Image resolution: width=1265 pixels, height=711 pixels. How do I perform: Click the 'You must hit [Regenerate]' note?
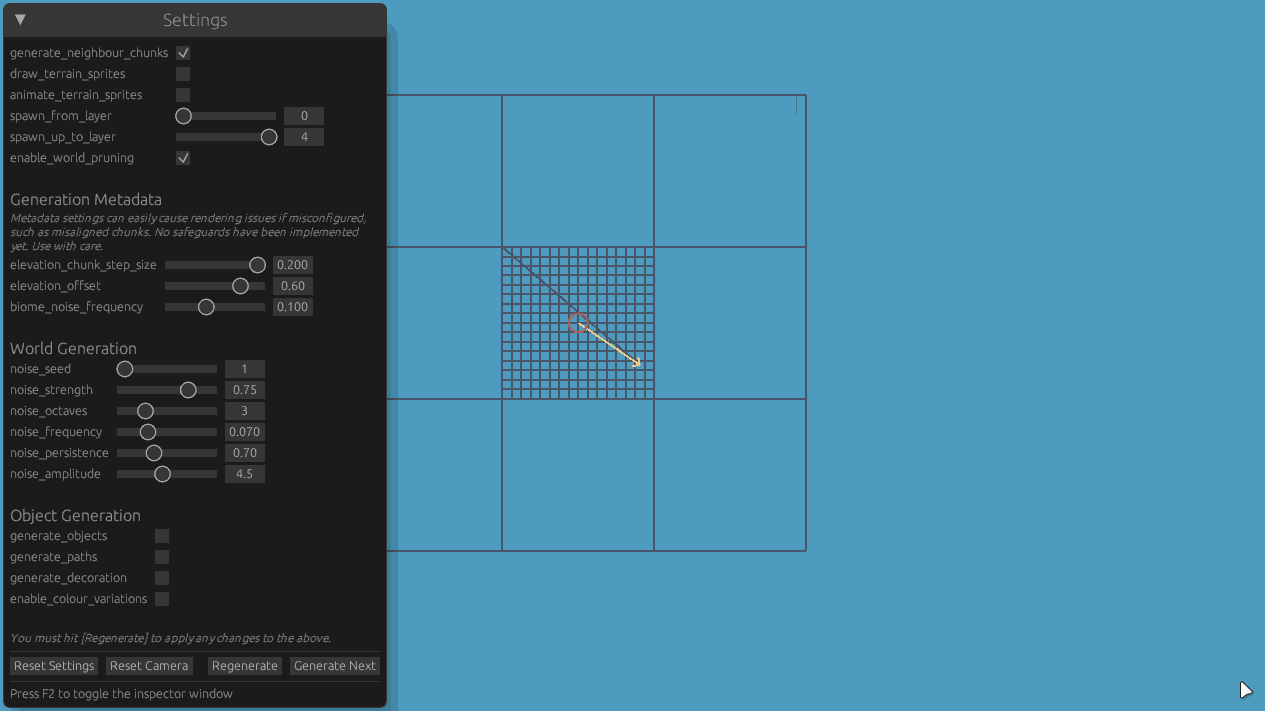pyautogui.click(x=170, y=638)
